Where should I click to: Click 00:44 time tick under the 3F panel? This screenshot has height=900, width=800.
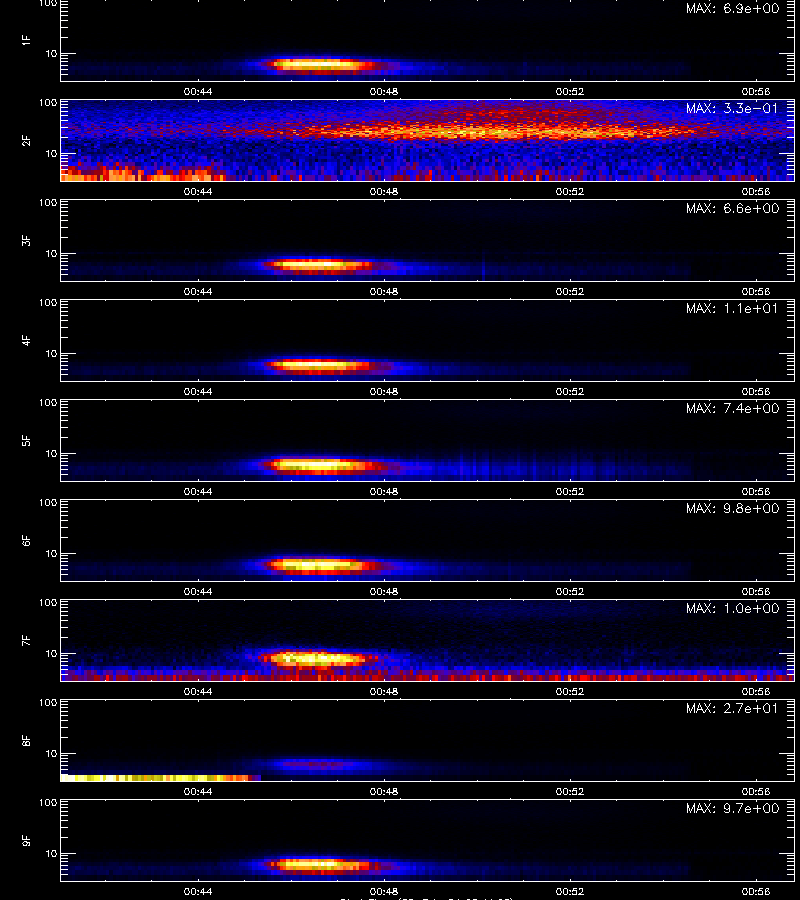pos(198,292)
